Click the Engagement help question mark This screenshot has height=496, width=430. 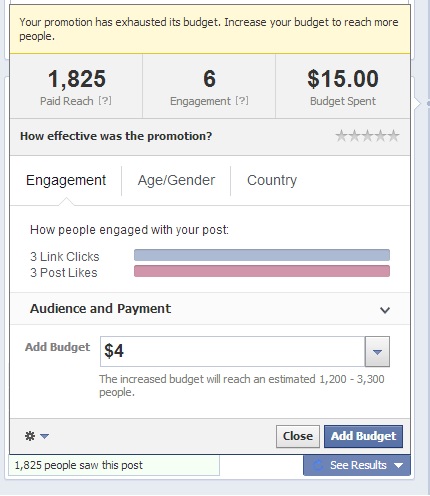click(242, 101)
